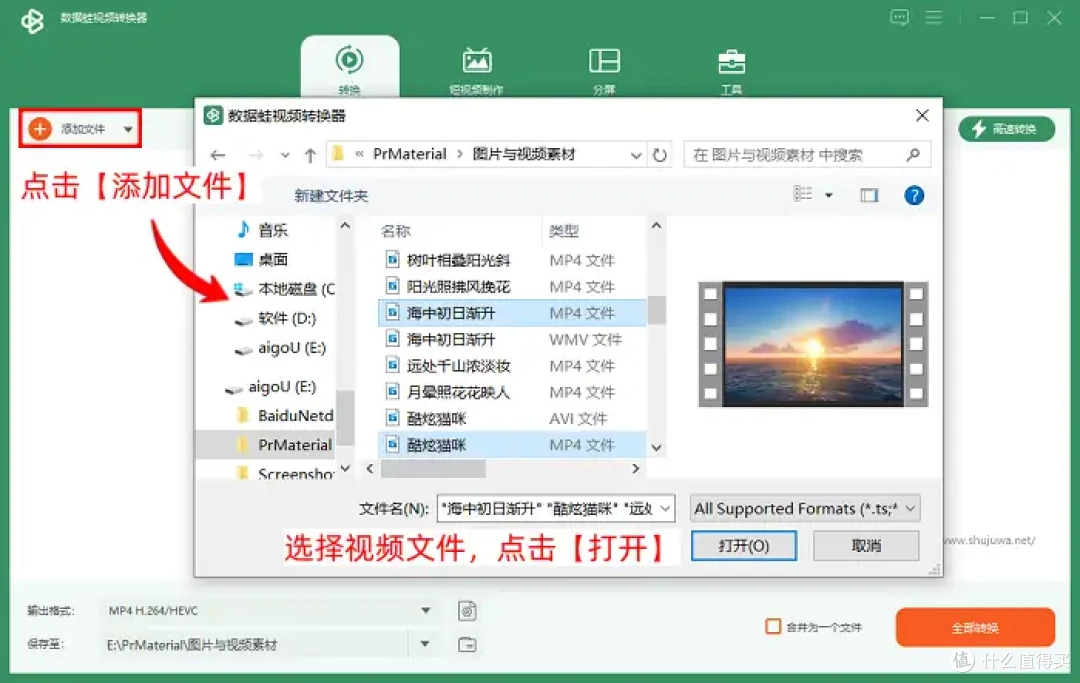Switch to the 短视频制作 tab

(x=477, y=70)
